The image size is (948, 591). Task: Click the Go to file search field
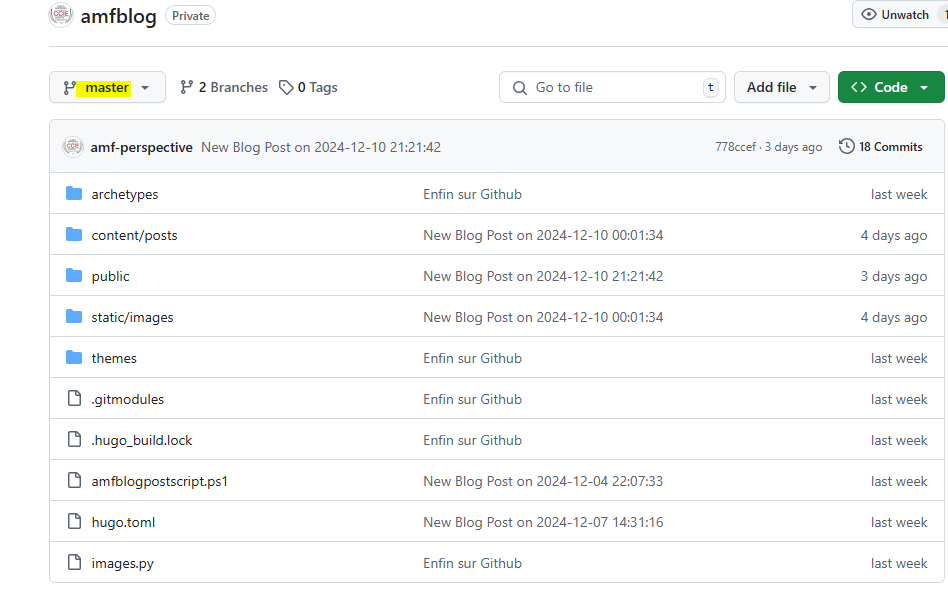[x=612, y=88]
